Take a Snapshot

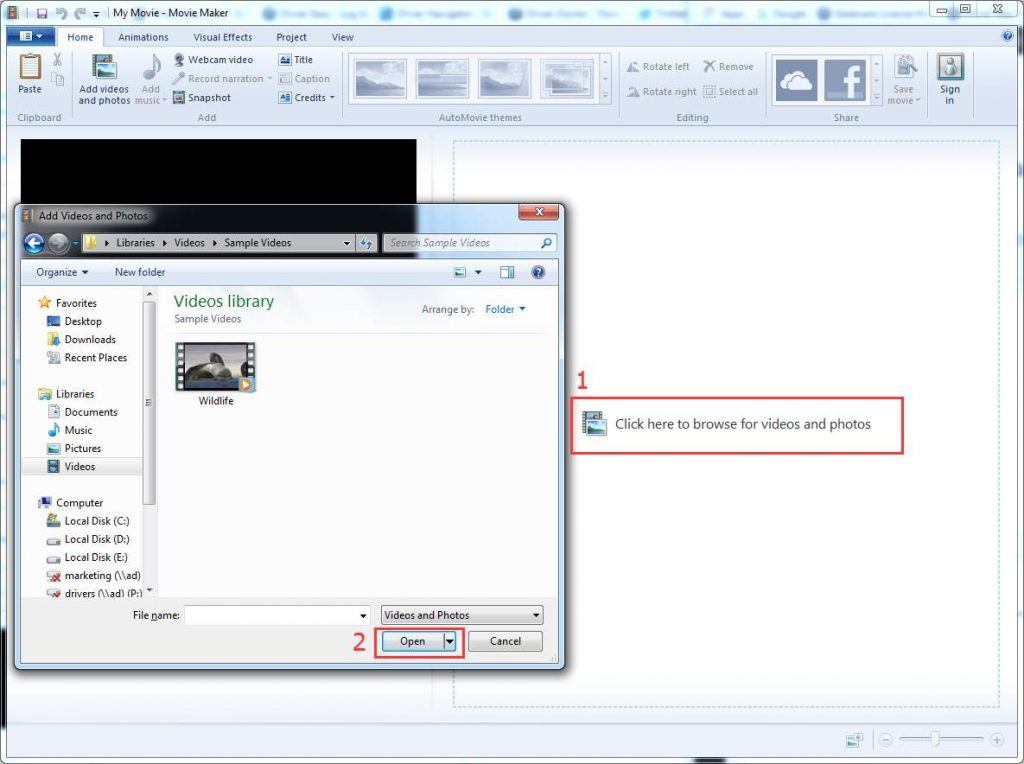pyautogui.click(x=202, y=97)
